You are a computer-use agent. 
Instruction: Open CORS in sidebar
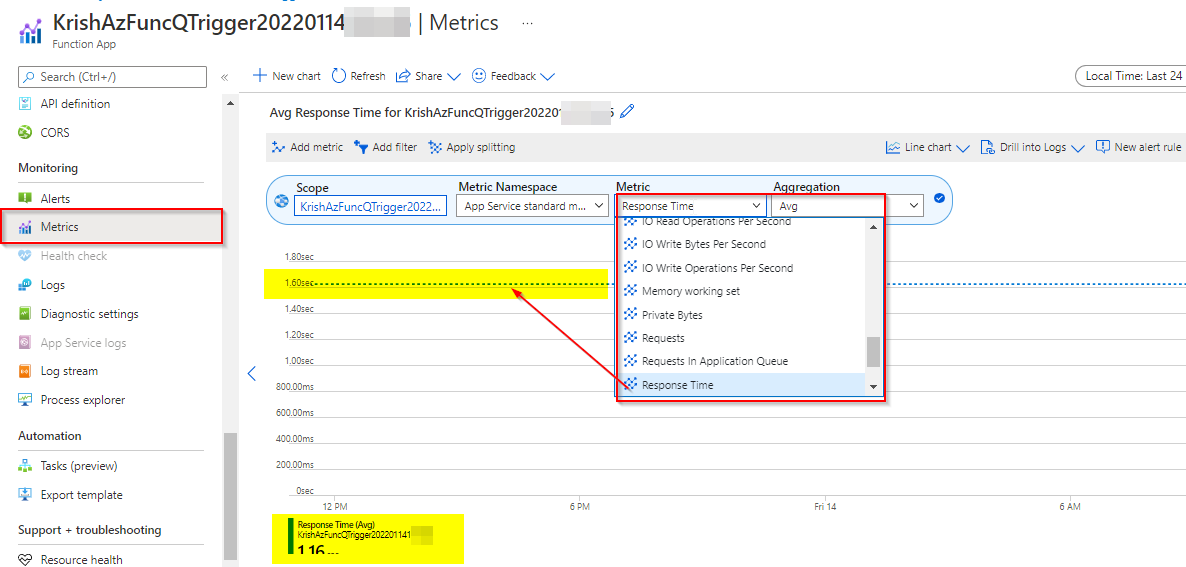(55, 132)
